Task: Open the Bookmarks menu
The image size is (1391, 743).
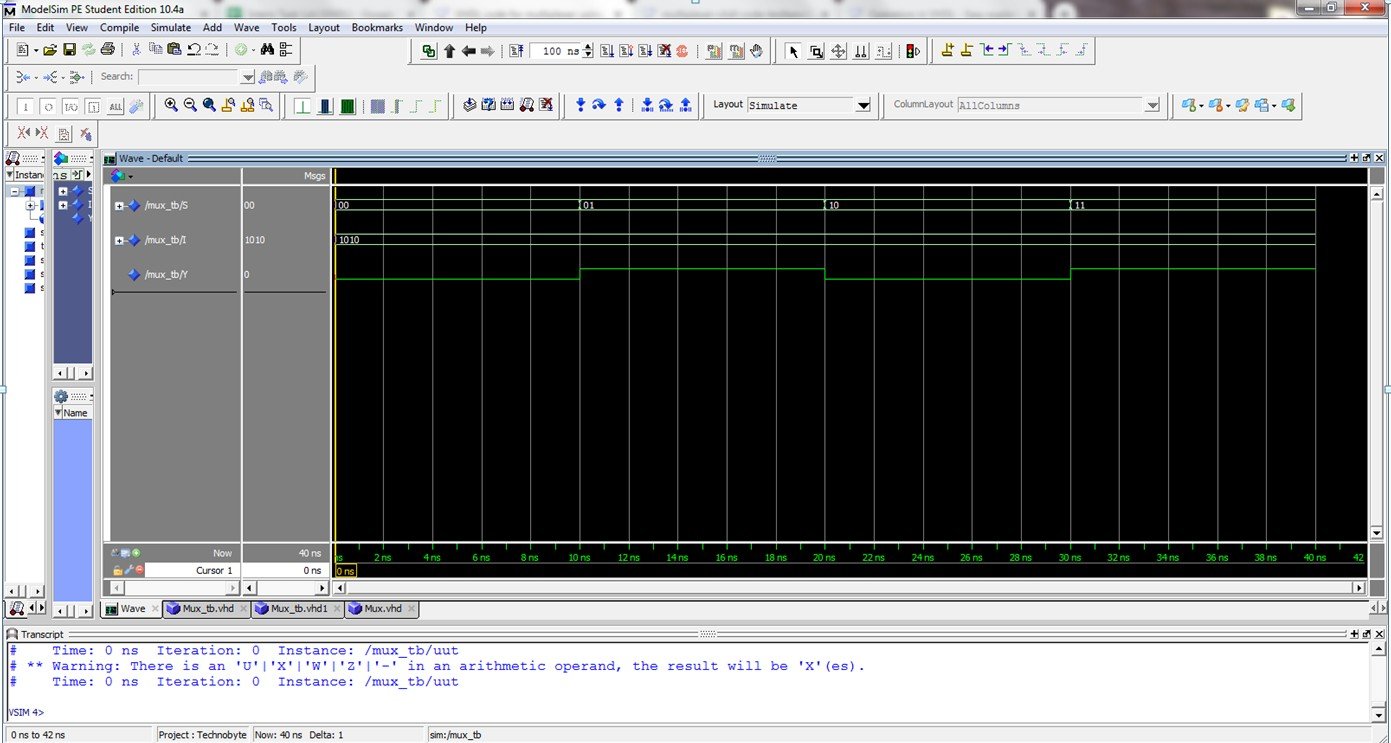Action: tap(377, 27)
